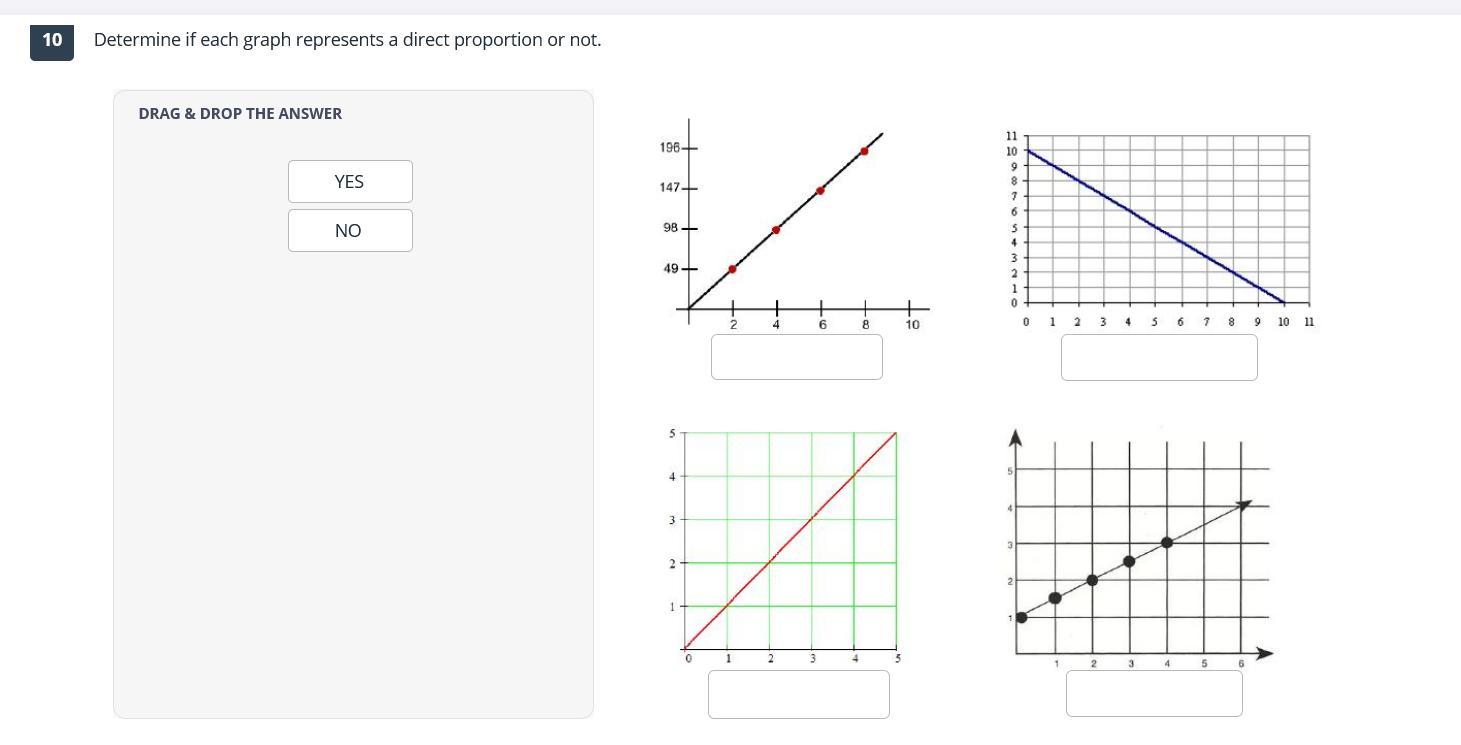Image resolution: width=1461 pixels, height=745 pixels.
Task: Click the red dot at 196 on first graph
Action: click(x=864, y=151)
